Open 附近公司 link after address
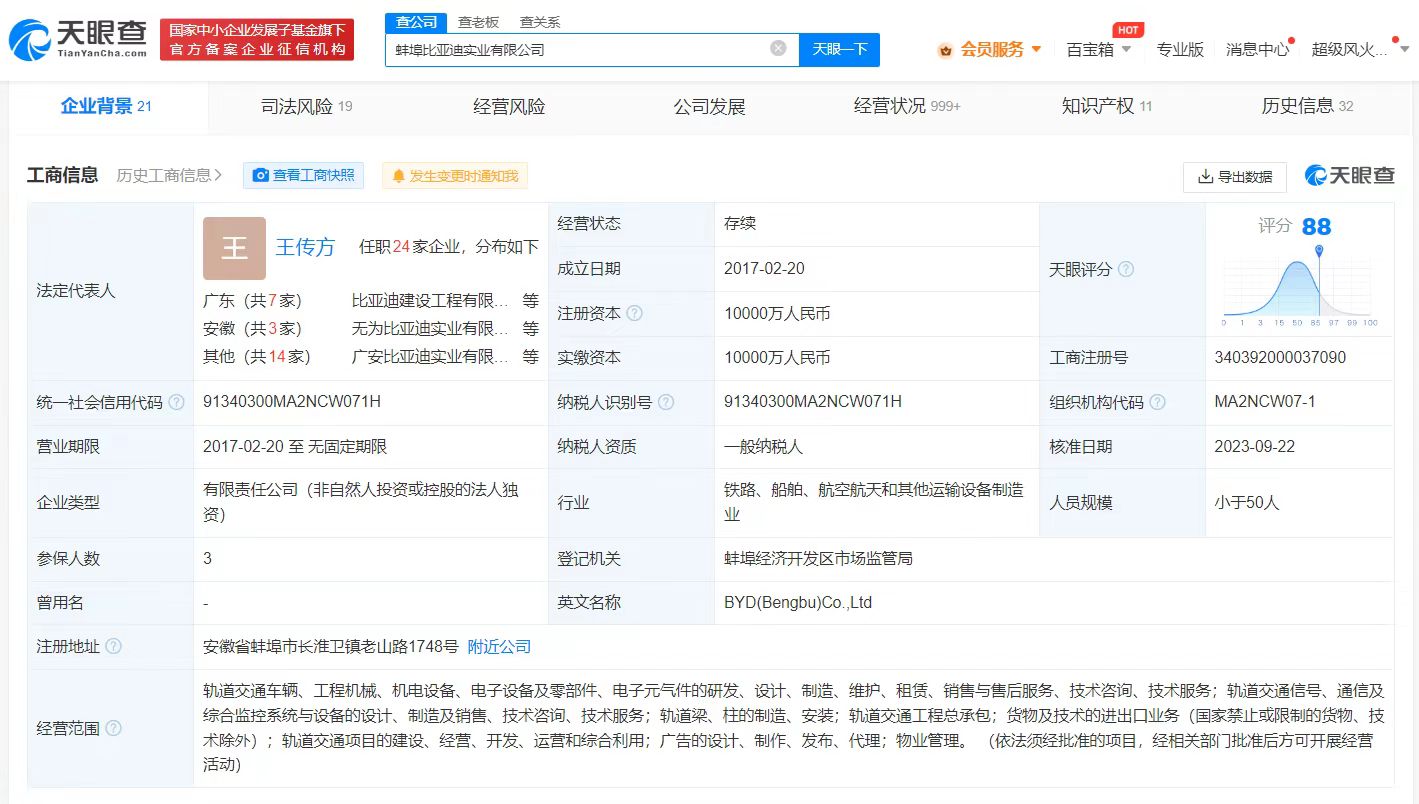Screen dimensions: 1419x804 tap(499, 647)
